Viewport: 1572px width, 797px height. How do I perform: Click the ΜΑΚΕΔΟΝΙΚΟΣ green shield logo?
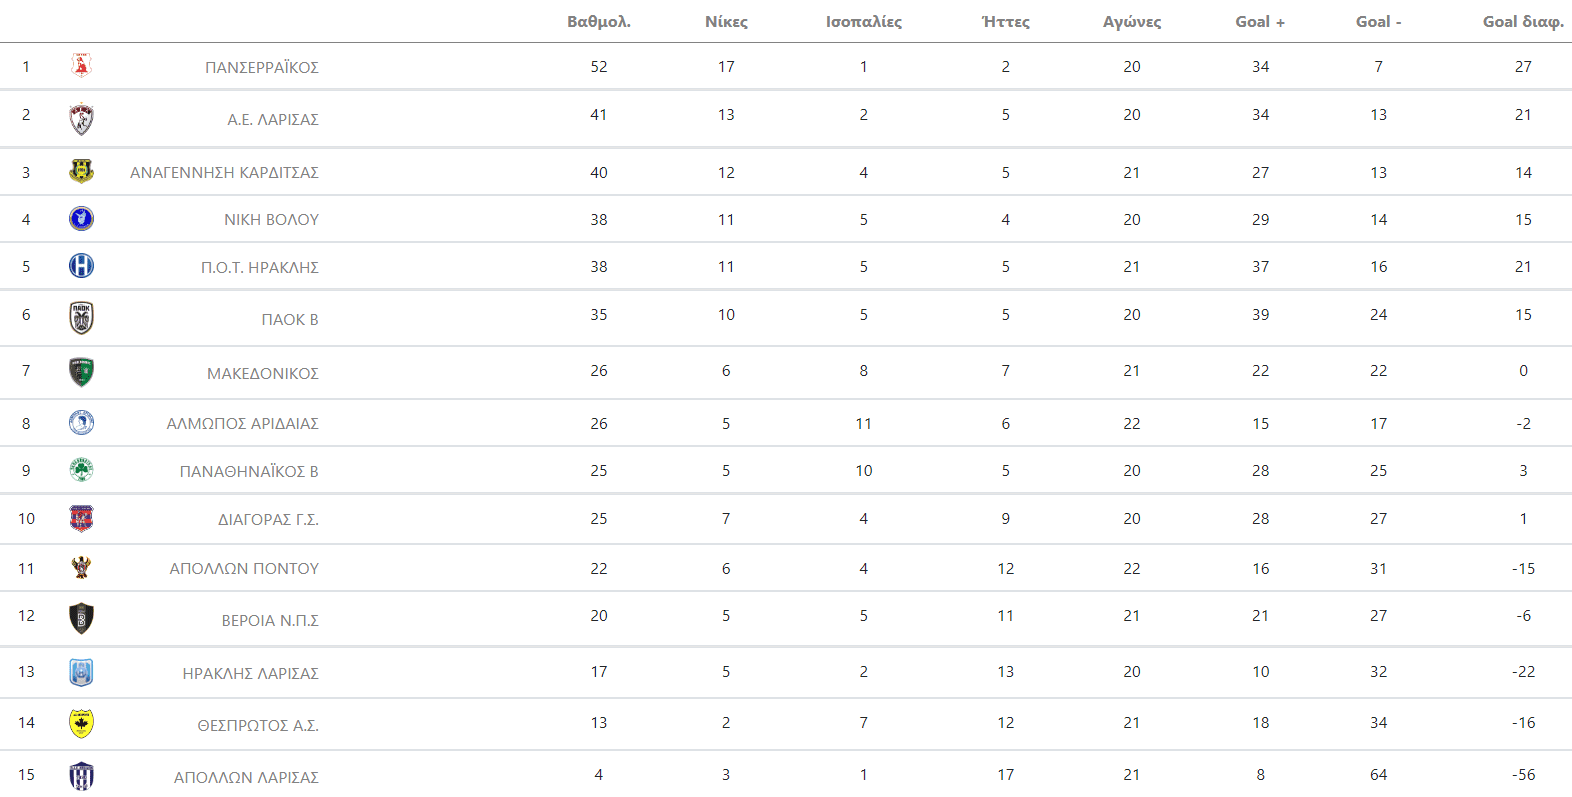pyautogui.click(x=82, y=372)
